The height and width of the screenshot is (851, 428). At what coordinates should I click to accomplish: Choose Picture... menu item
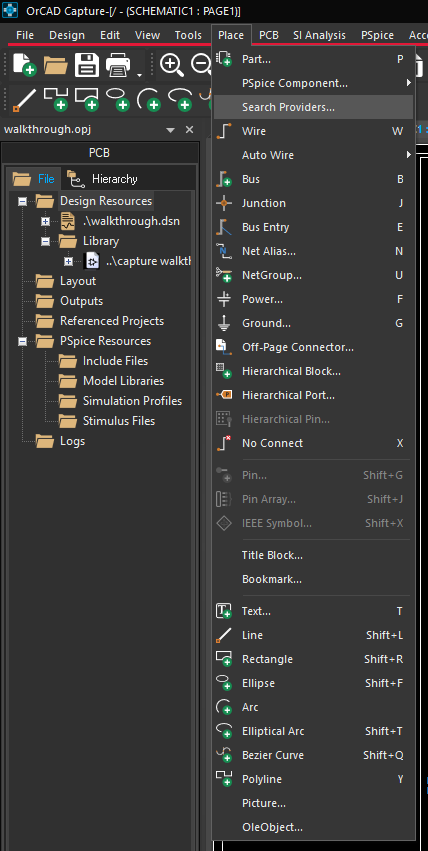(314, 803)
